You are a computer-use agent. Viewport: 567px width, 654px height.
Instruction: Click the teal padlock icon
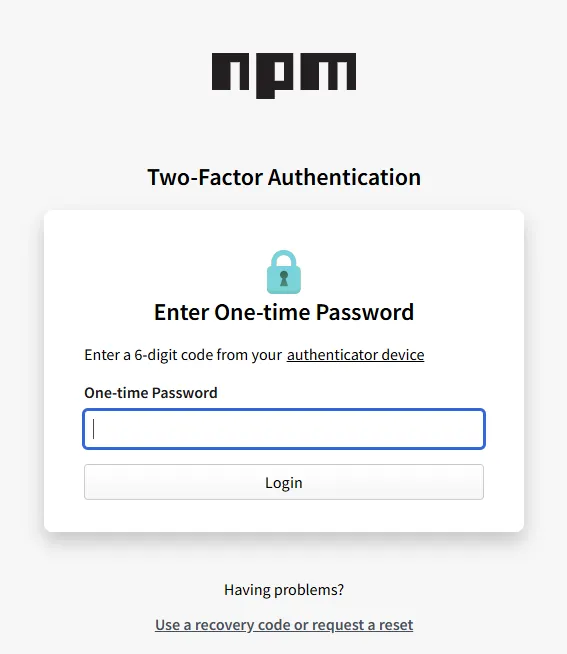(284, 272)
